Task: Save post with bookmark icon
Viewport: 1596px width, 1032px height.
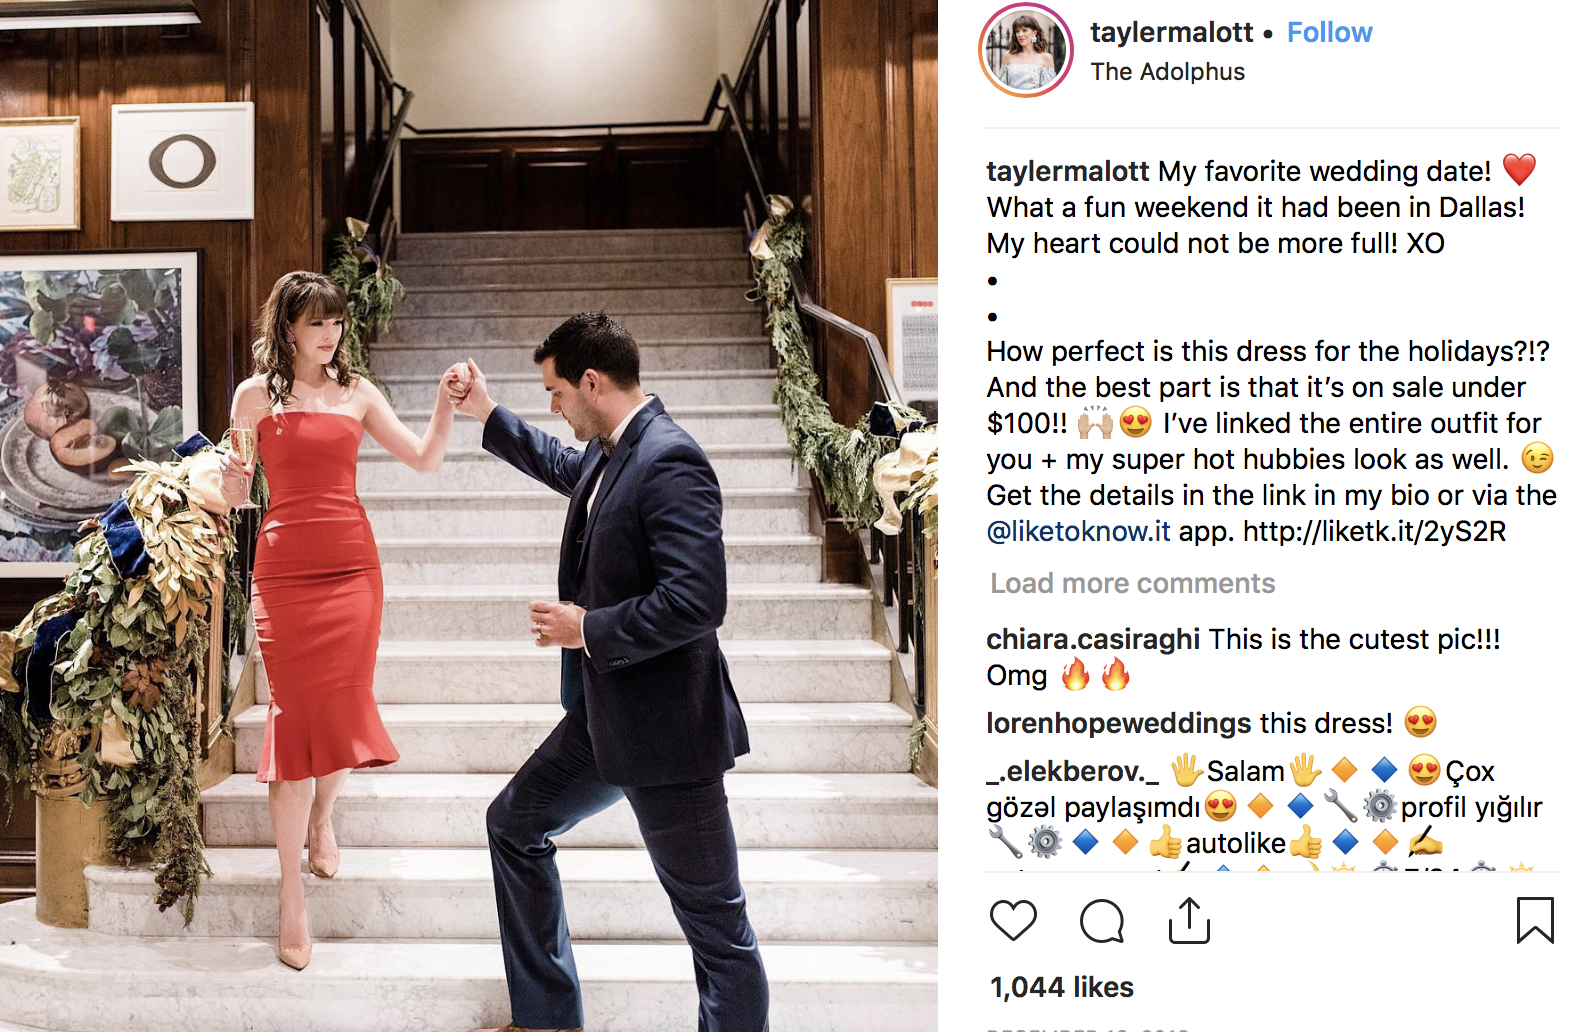Action: 1535,920
